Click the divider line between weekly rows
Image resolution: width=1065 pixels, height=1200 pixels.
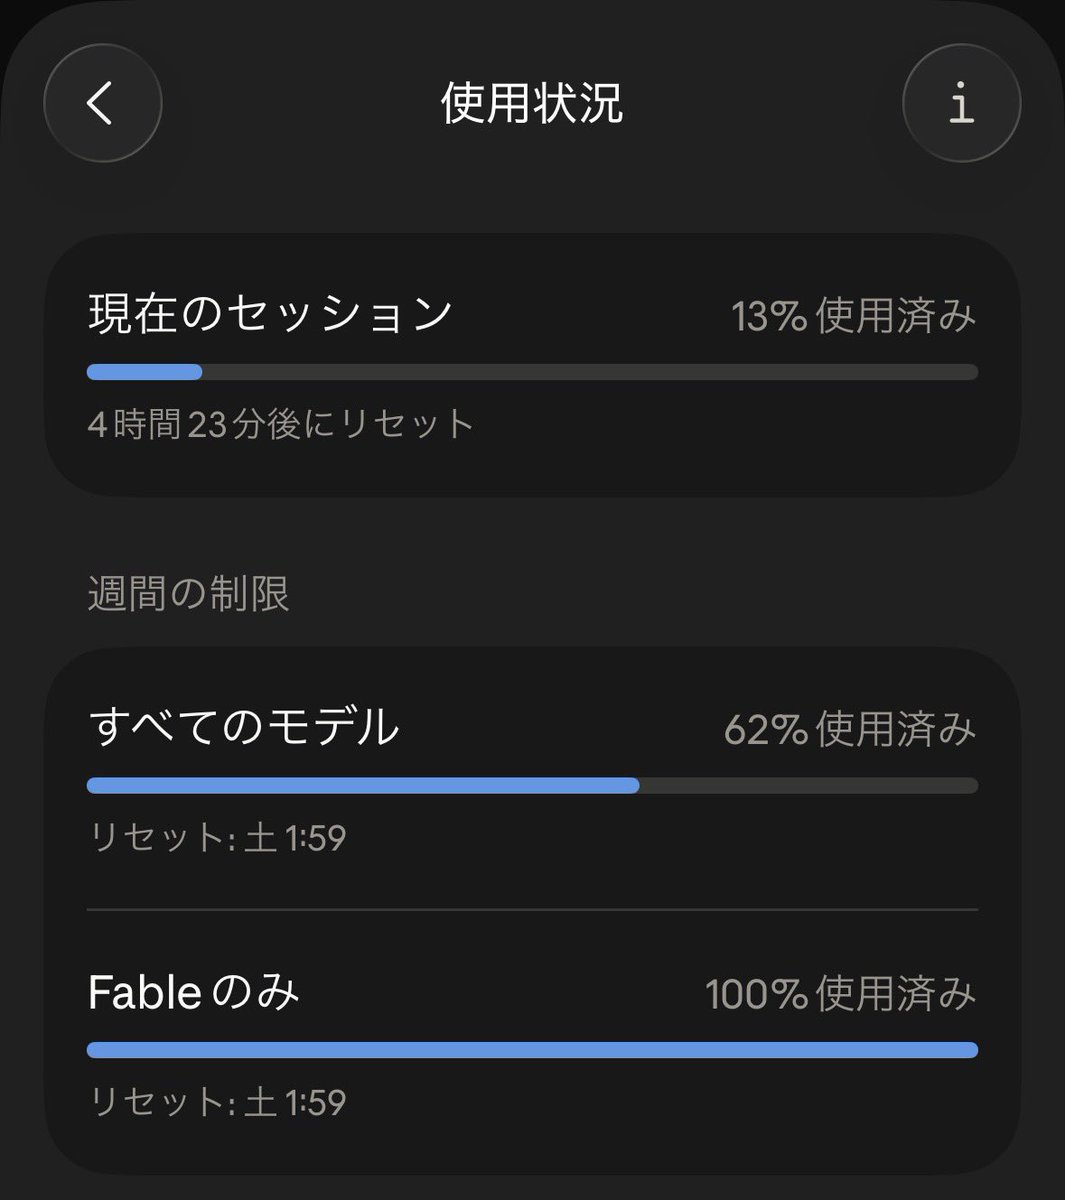[532, 910]
